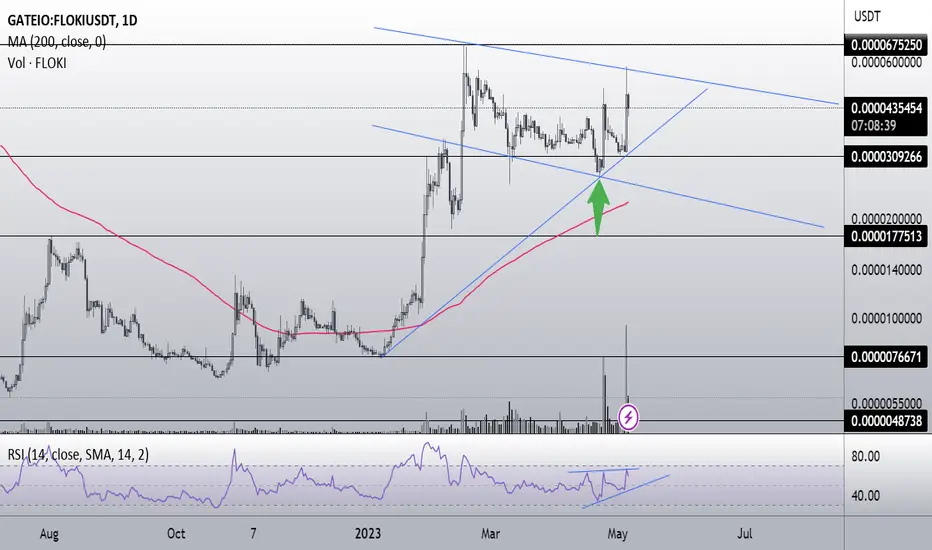932x550 pixels.
Task: Open the MA (200, close, 0) indicator legend
Action: tap(56, 42)
